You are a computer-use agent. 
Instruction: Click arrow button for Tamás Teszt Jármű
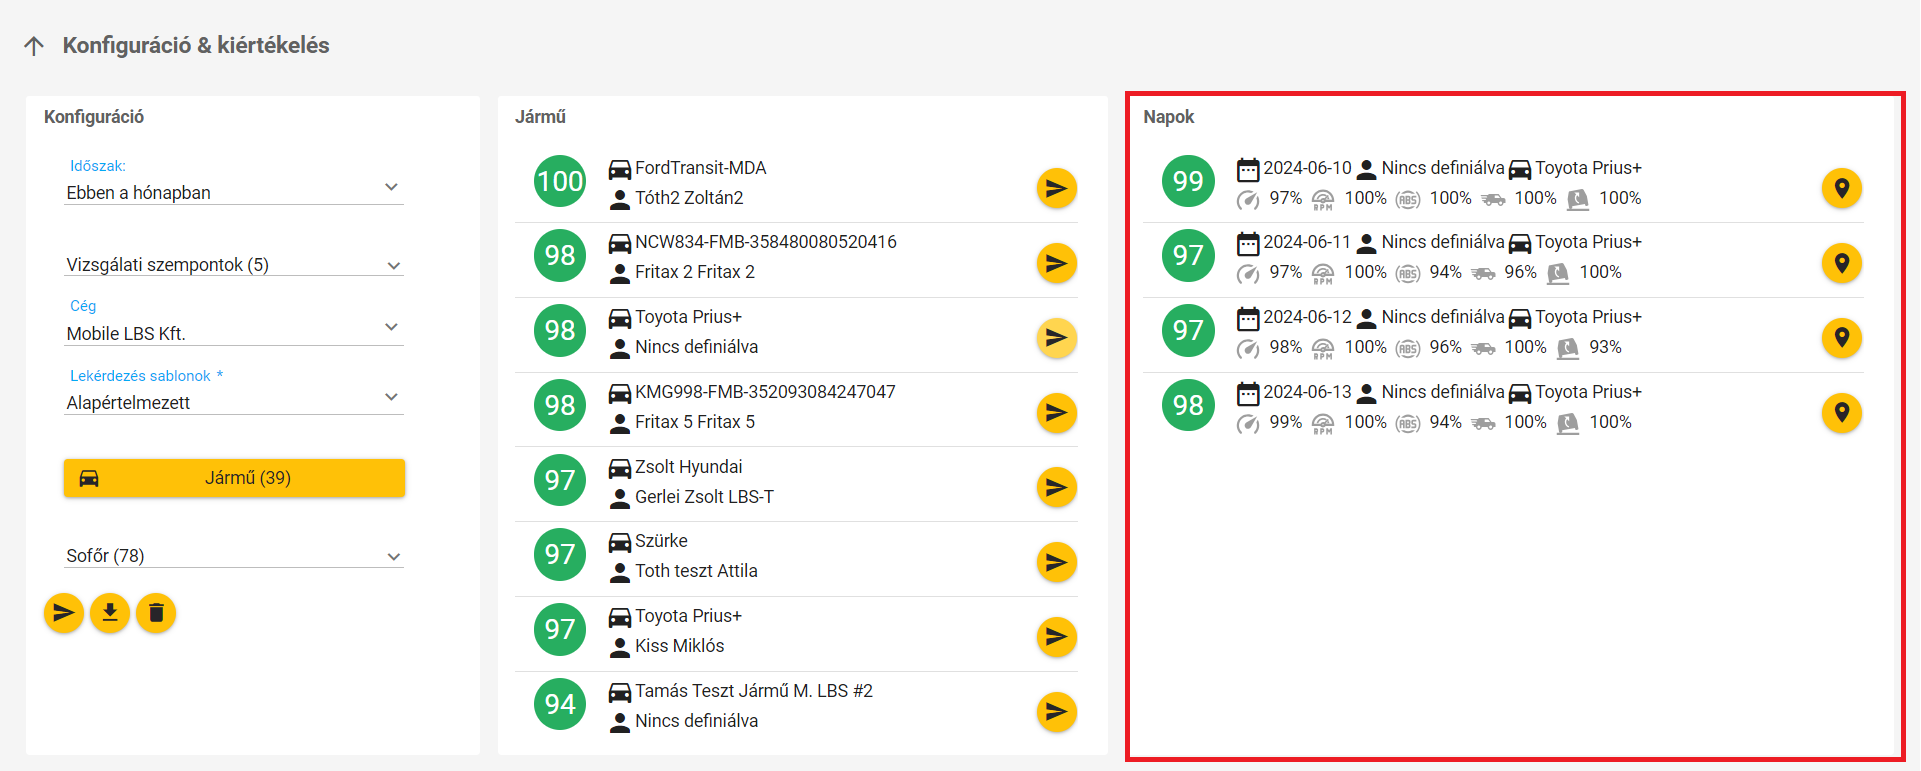coord(1056,712)
